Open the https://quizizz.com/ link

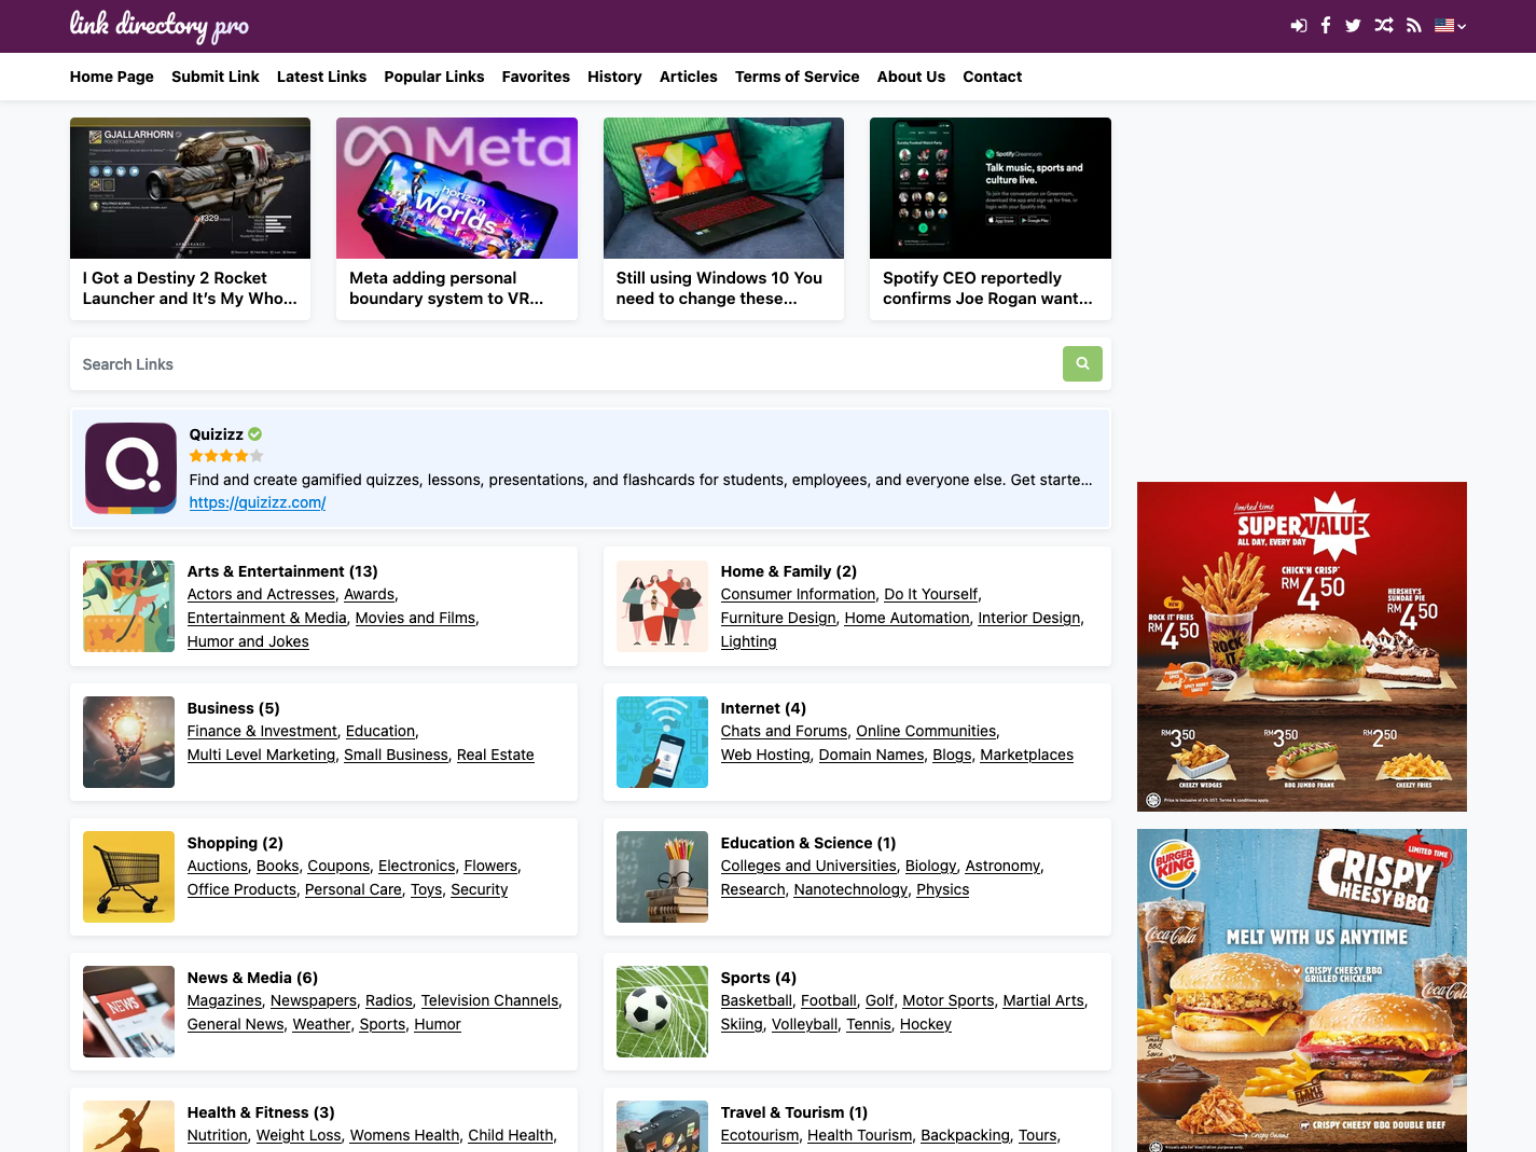(257, 503)
